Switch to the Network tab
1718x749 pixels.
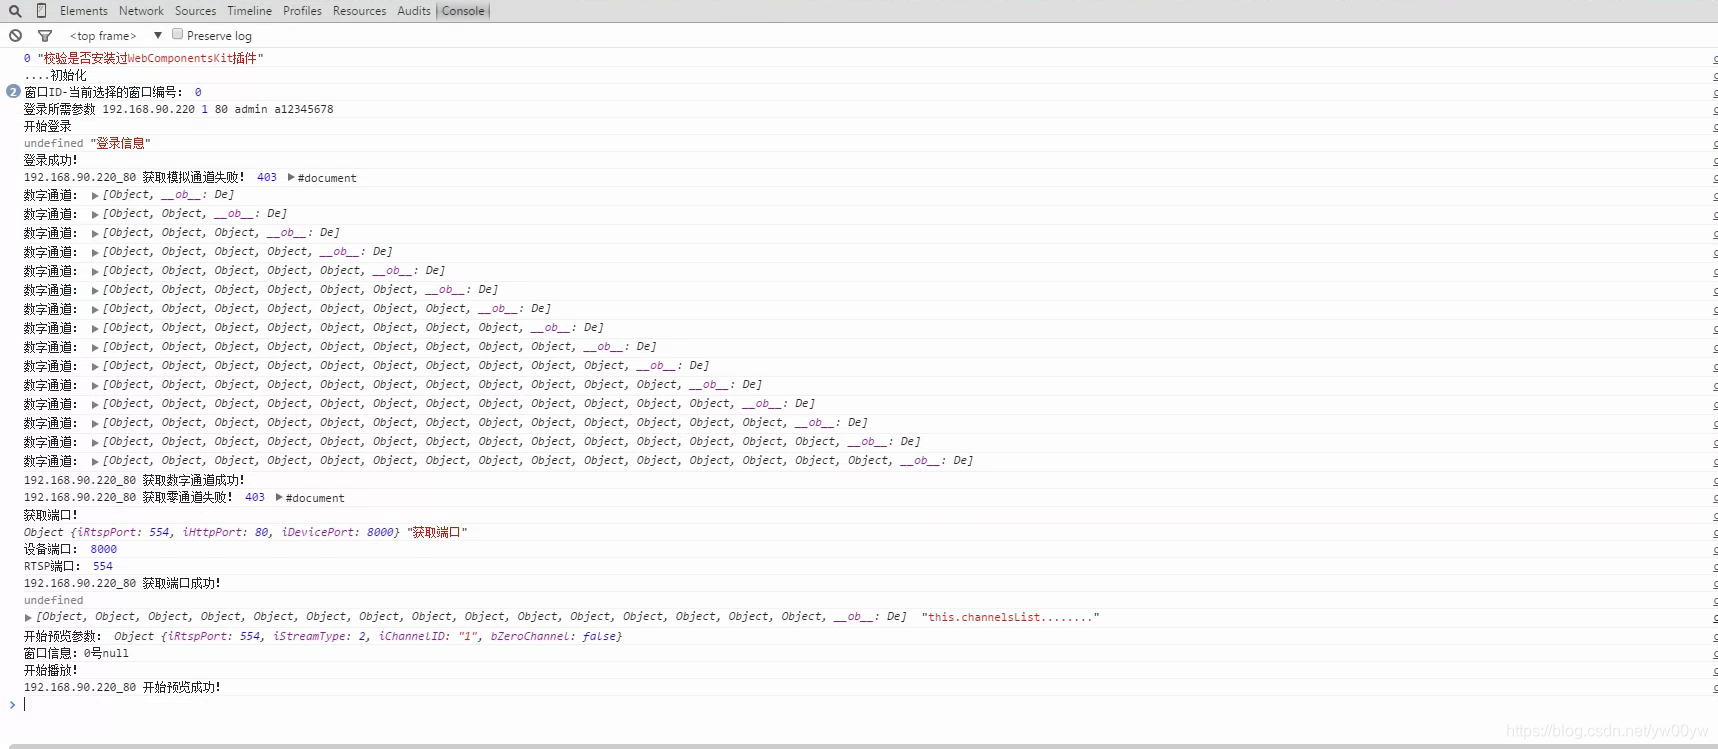(141, 11)
